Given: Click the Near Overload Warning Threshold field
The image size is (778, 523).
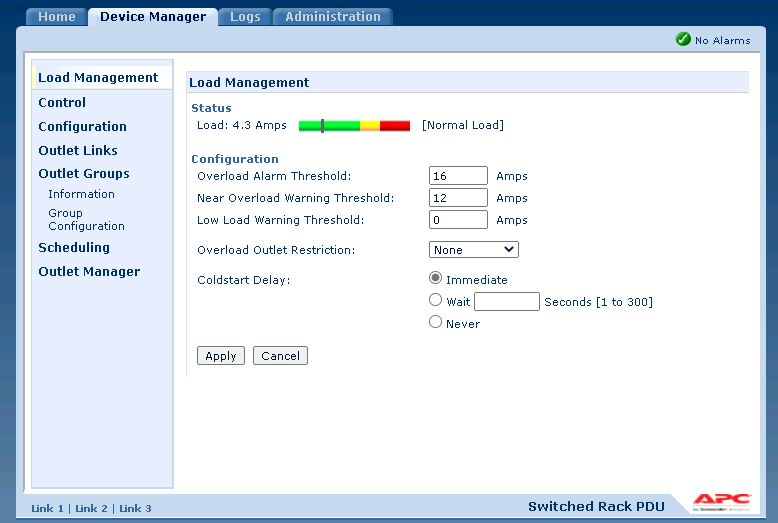Looking at the screenshot, I should [x=458, y=197].
